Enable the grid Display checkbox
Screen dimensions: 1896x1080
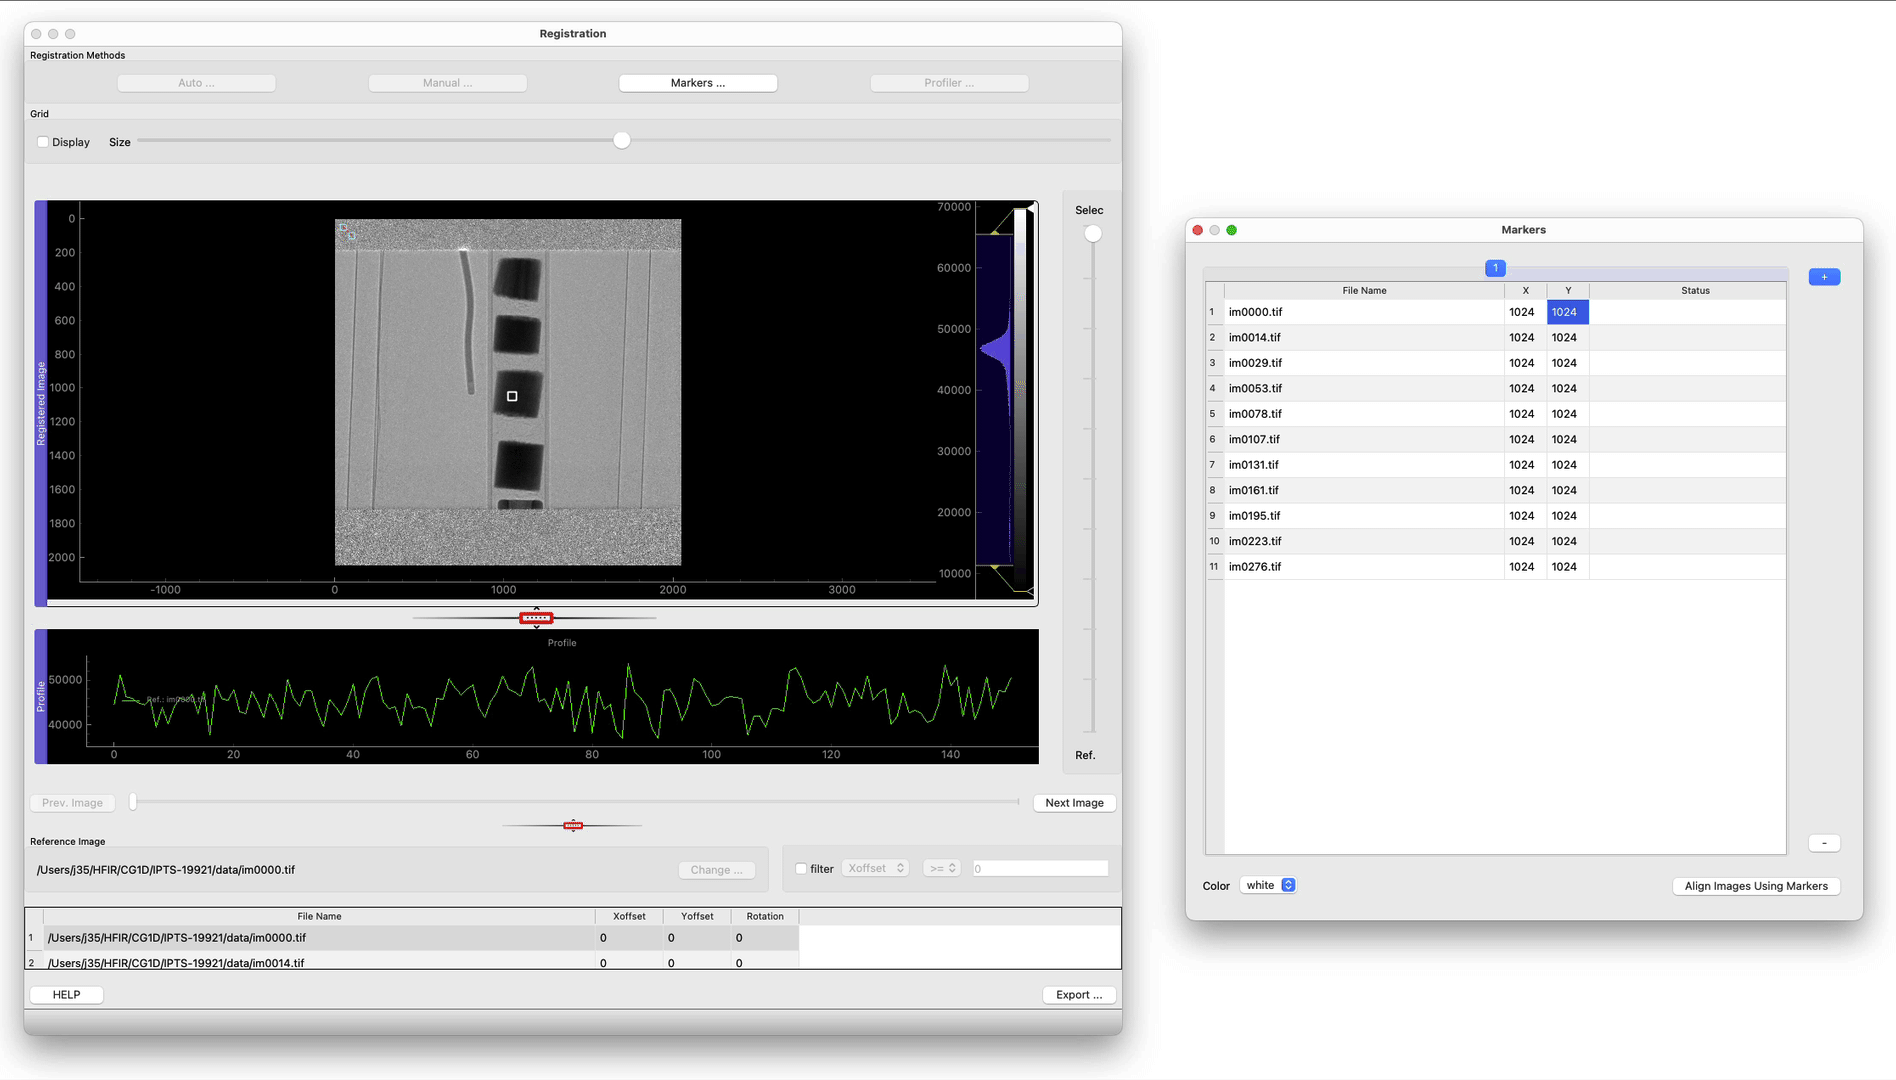pyautogui.click(x=43, y=142)
